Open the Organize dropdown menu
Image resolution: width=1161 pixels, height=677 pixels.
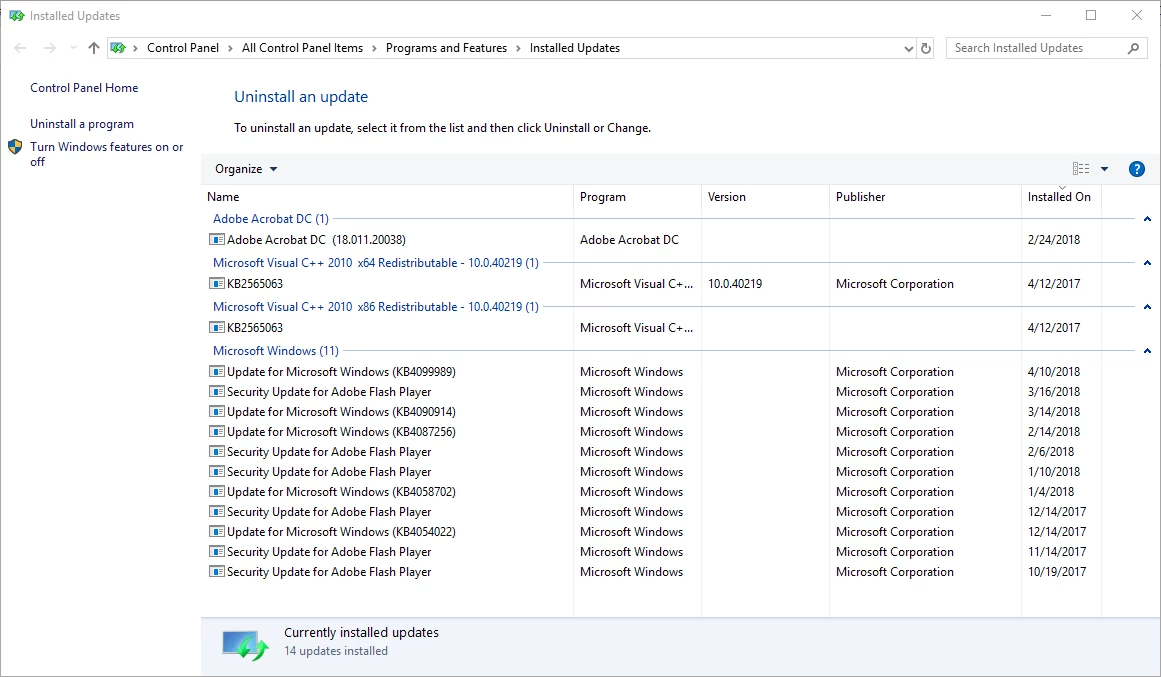pos(246,169)
